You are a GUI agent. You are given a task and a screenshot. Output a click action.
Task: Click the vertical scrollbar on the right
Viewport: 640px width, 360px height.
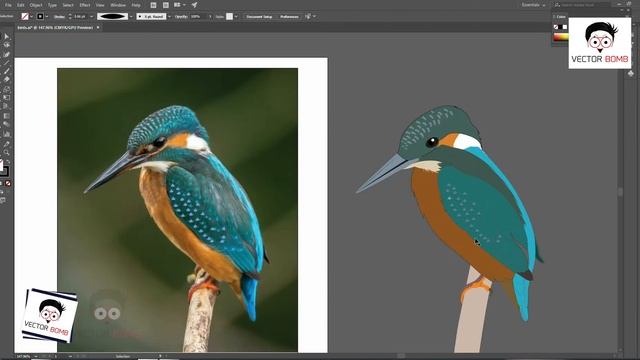621,192
